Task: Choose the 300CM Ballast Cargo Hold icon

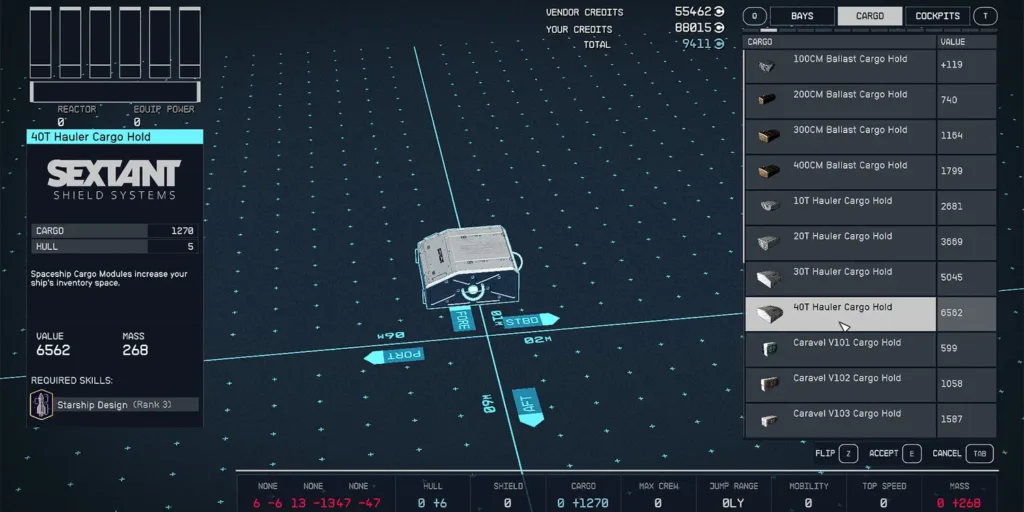Action: [767, 137]
